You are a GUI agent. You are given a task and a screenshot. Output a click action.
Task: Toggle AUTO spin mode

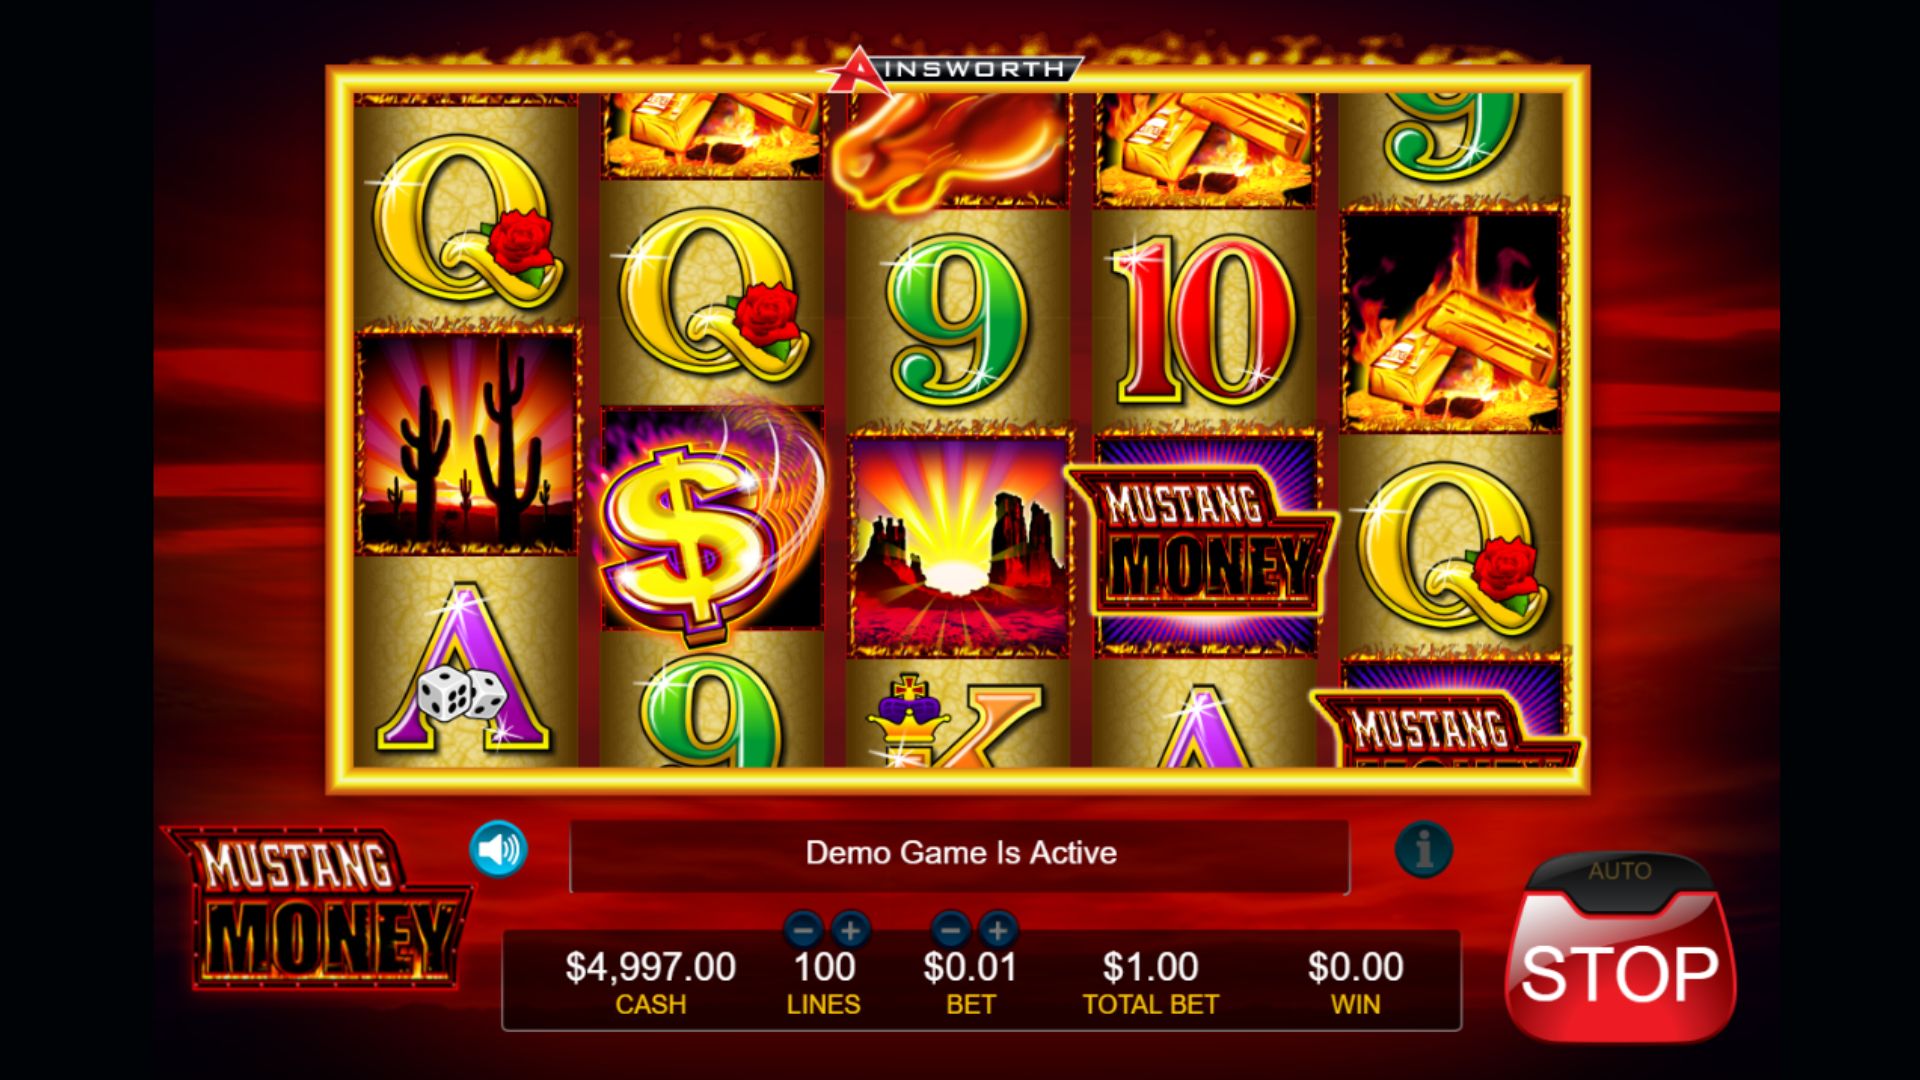[x=1620, y=871]
